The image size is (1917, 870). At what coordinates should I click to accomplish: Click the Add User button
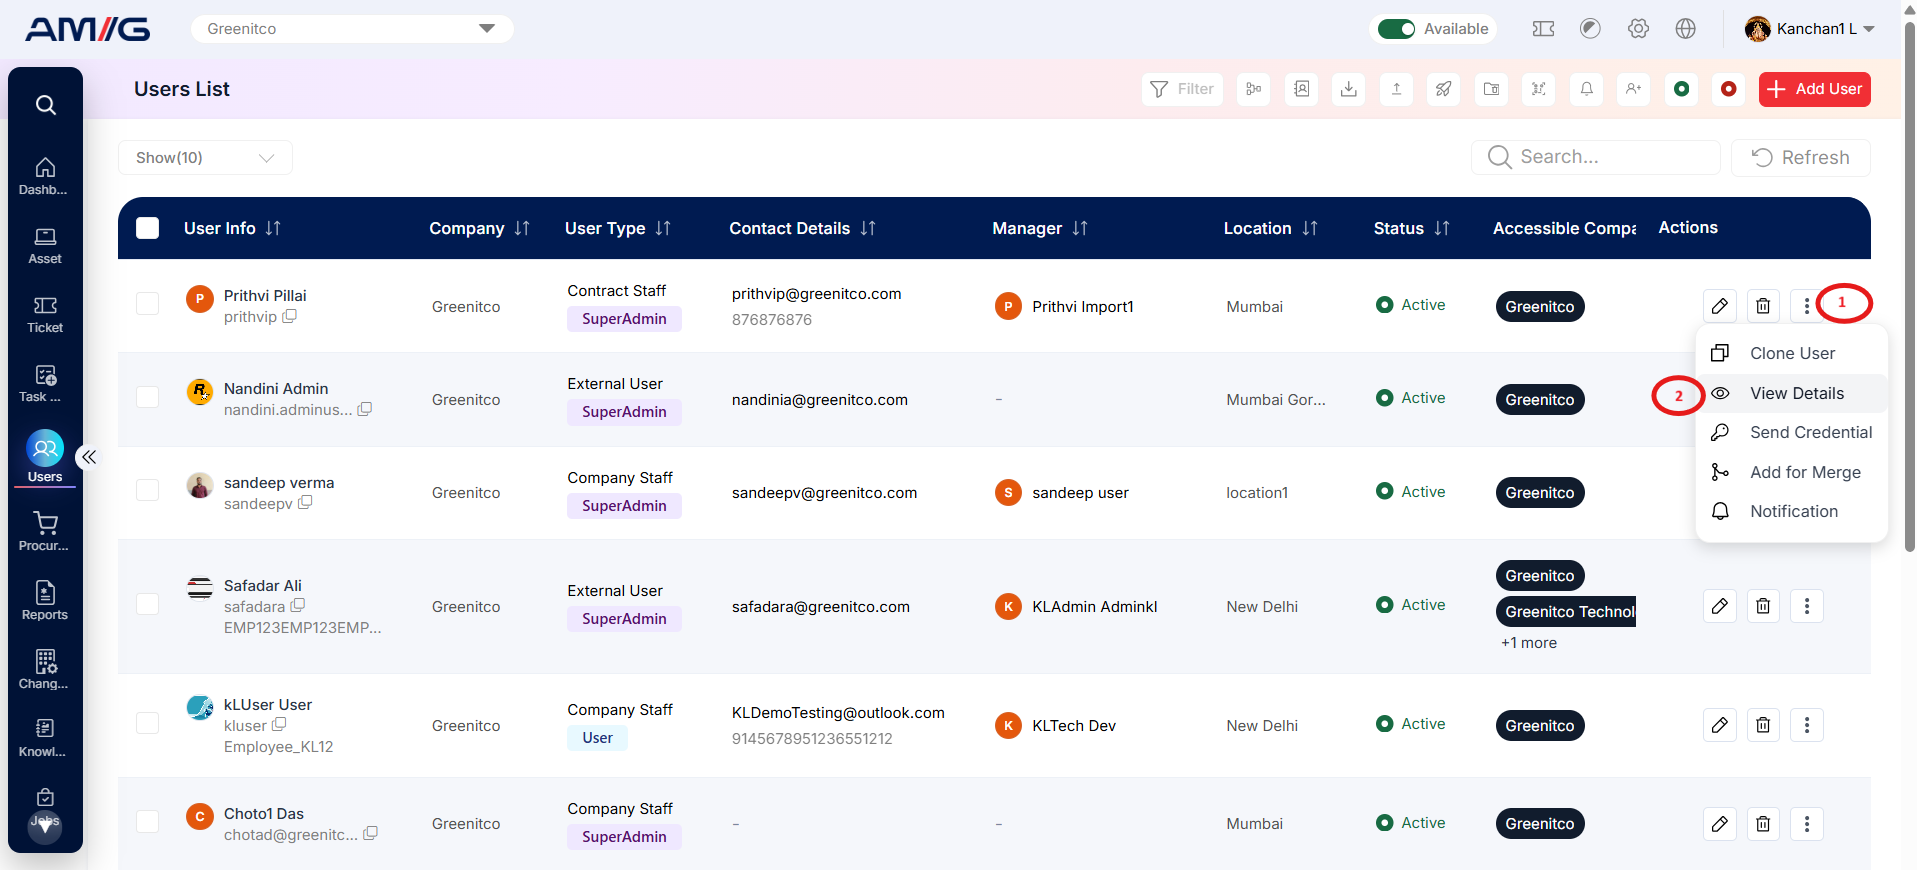click(1814, 89)
